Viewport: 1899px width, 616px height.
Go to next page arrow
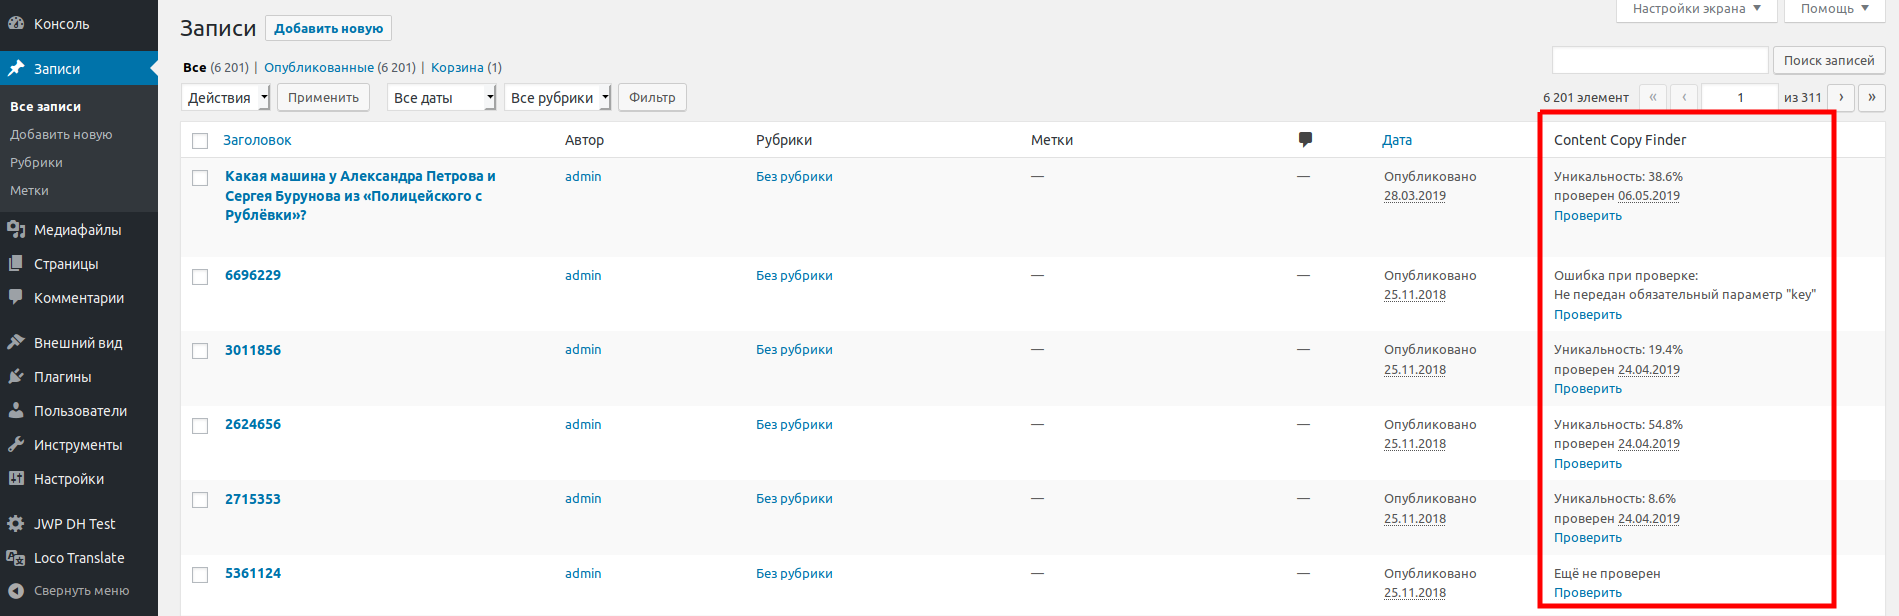(1841, 97)
